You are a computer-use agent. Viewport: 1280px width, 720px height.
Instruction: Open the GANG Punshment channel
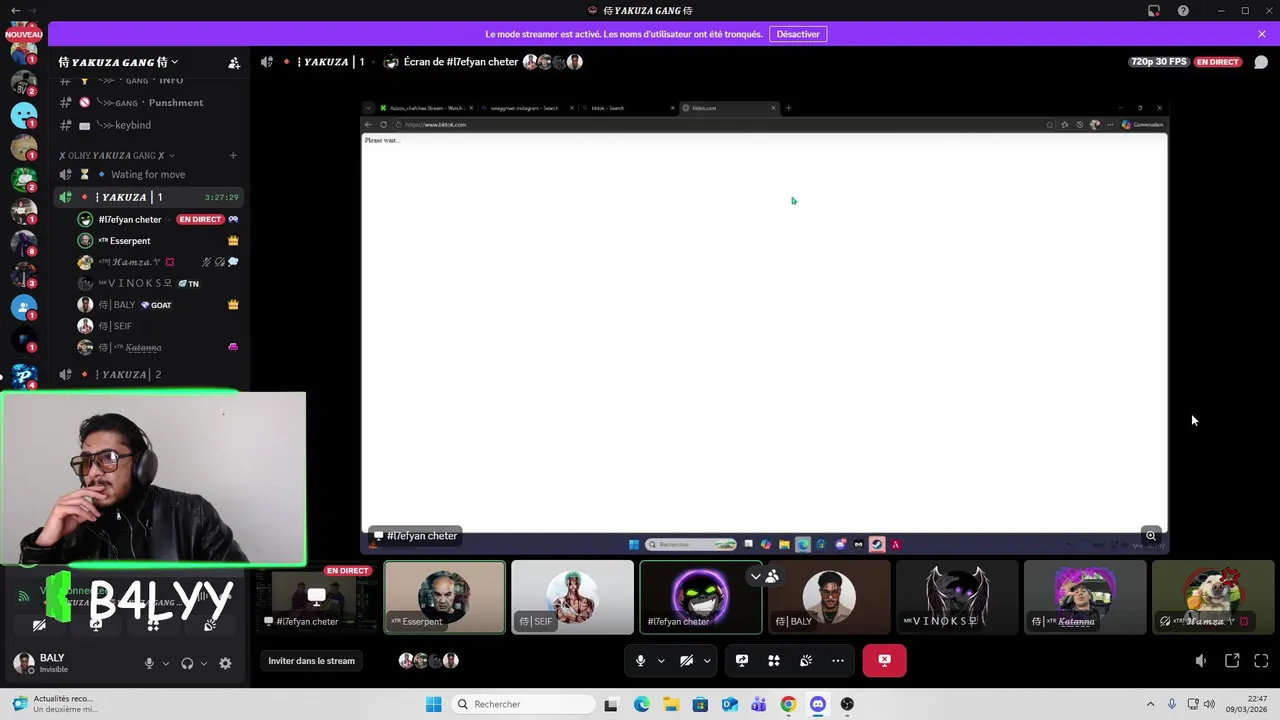click(148, 103)
